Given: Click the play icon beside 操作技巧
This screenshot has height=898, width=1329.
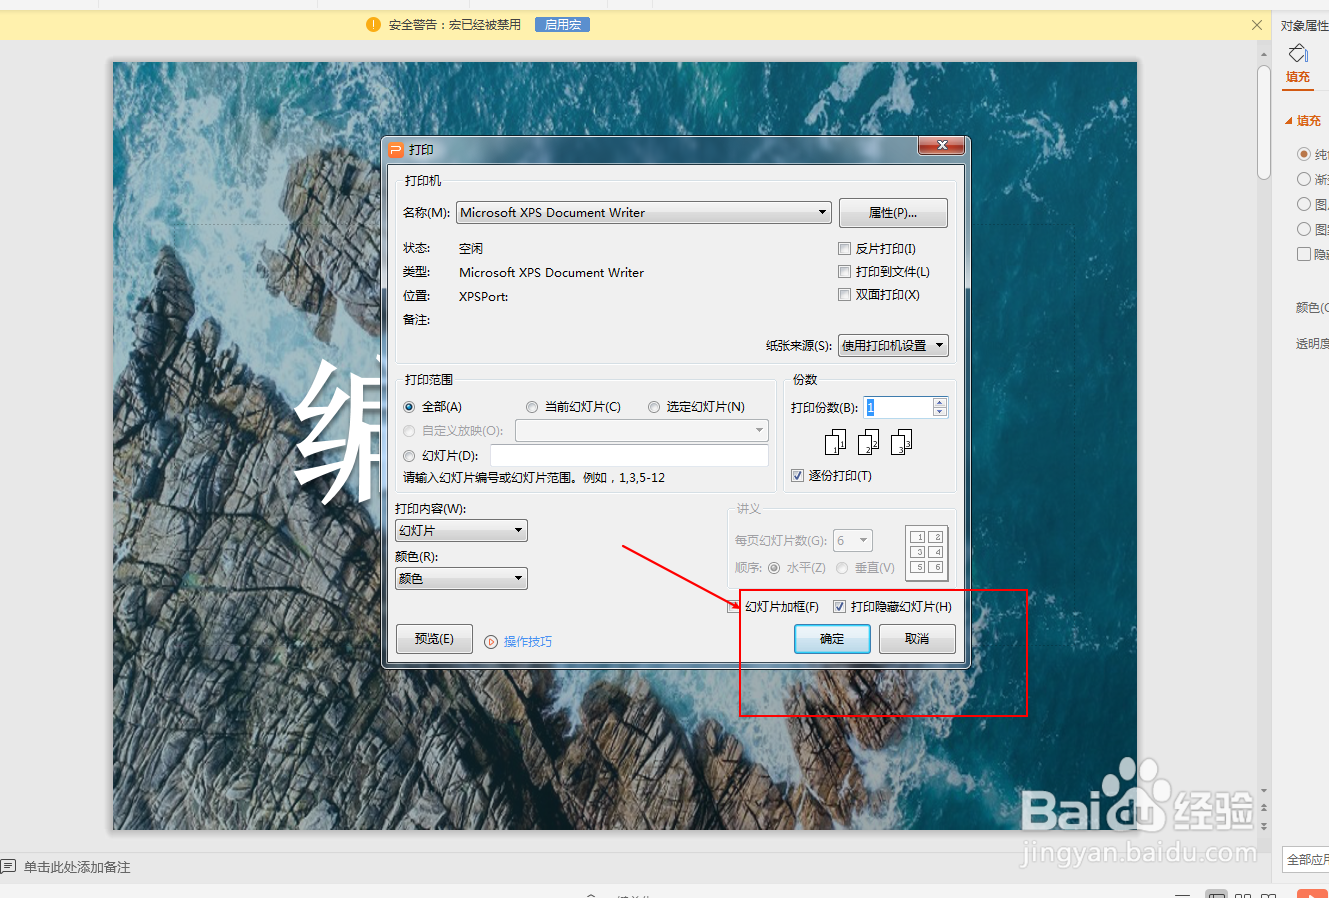Looking at the screenshot, I should [491, 642].
